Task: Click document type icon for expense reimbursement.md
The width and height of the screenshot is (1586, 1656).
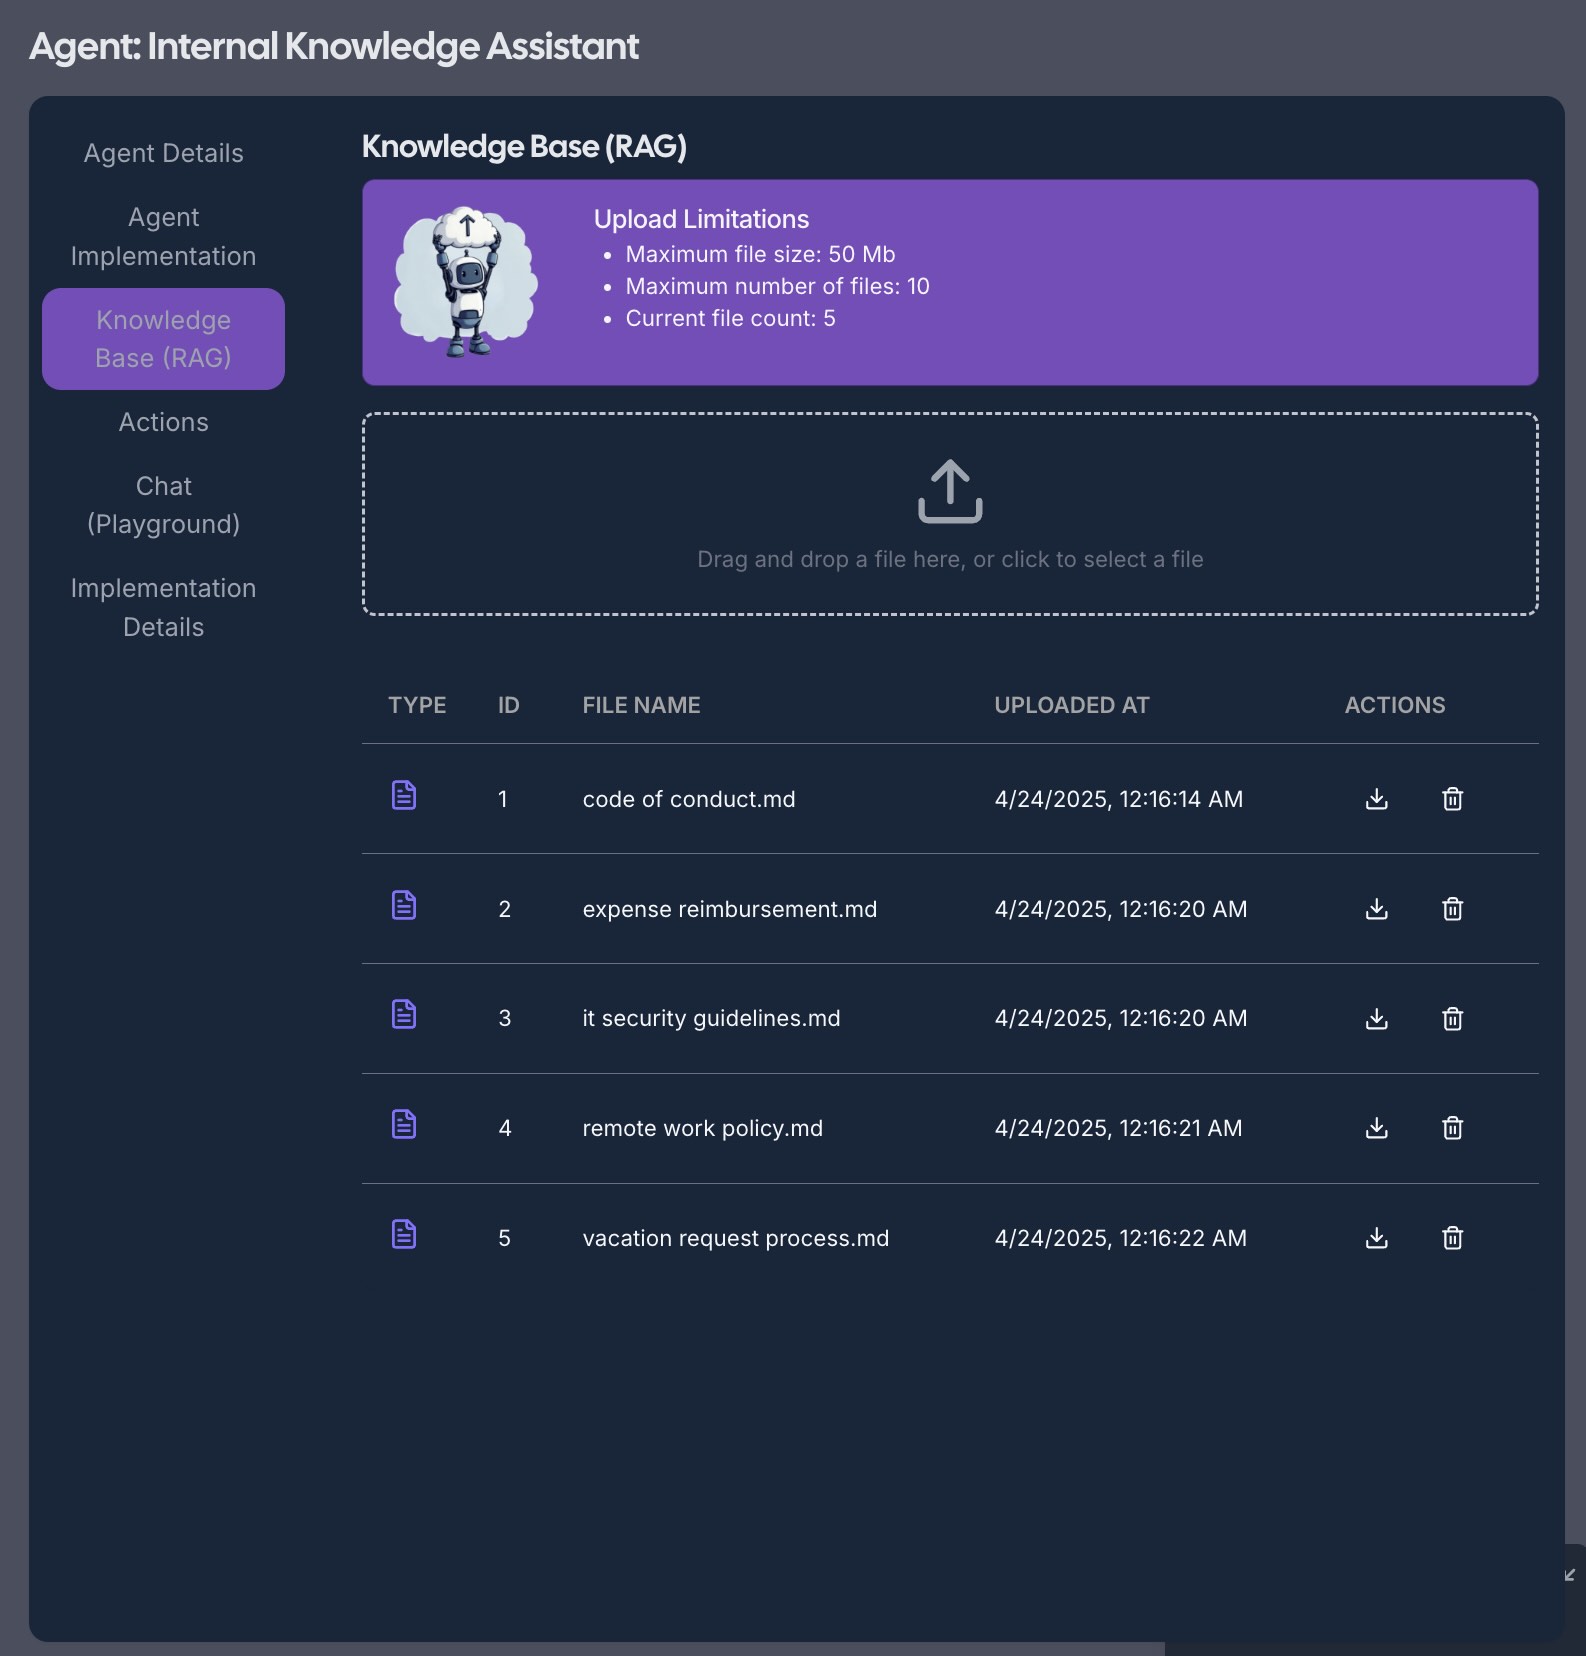Action: click(x=404, y=905)
